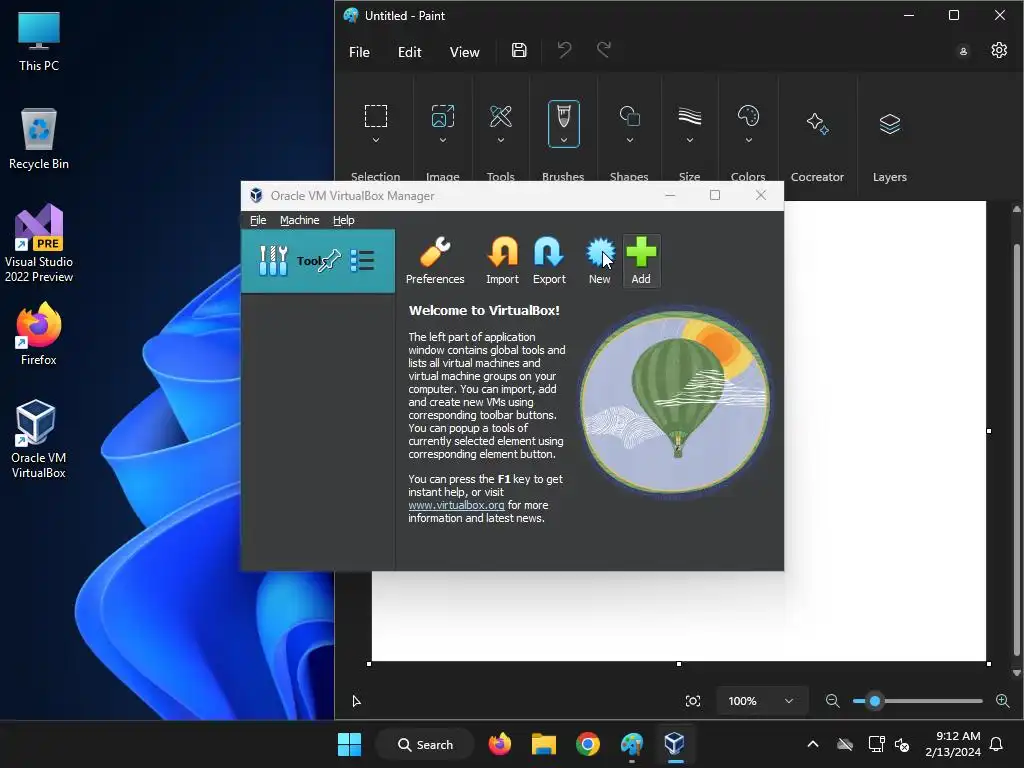Click the Paint zoom slider handle
1024x768 pixels.
pos(875,701)
